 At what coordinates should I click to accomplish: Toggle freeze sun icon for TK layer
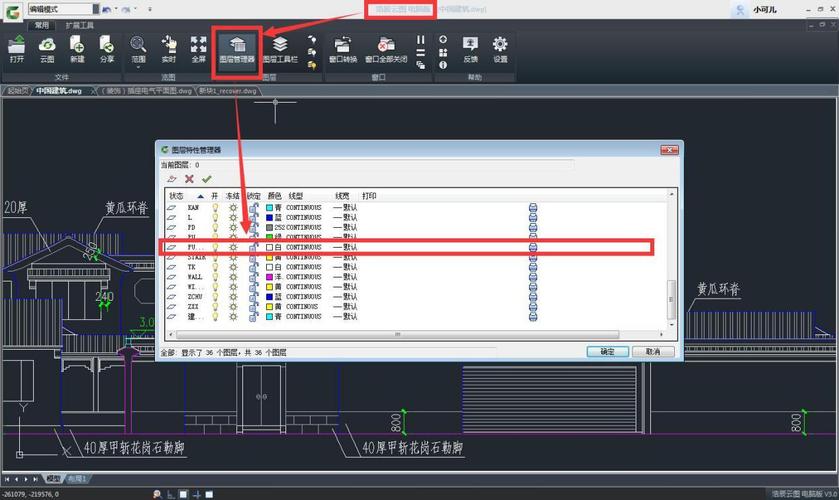click(233, 267)
